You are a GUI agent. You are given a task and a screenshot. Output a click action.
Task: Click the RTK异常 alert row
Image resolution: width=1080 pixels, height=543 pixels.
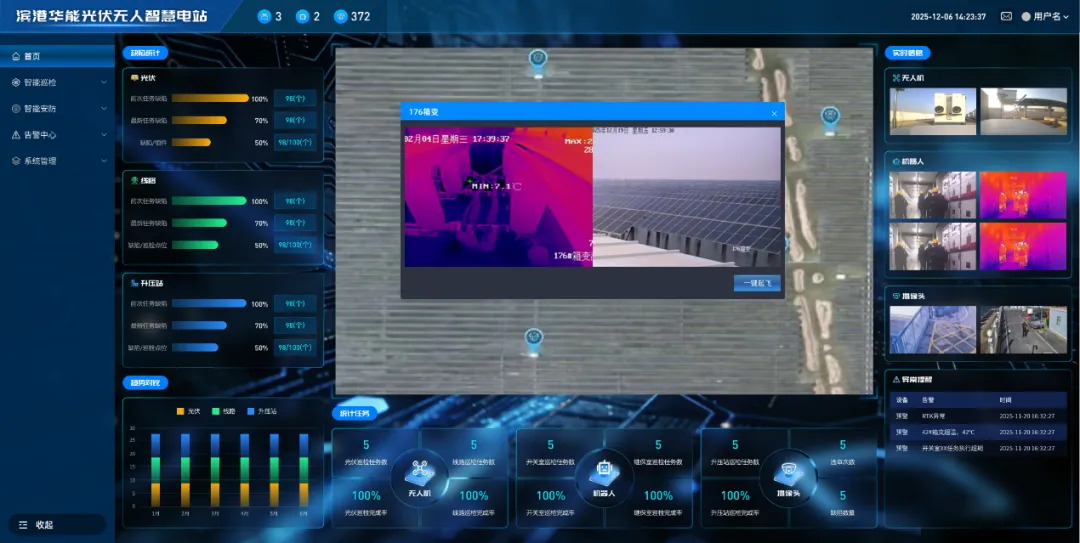click(978, 416)
